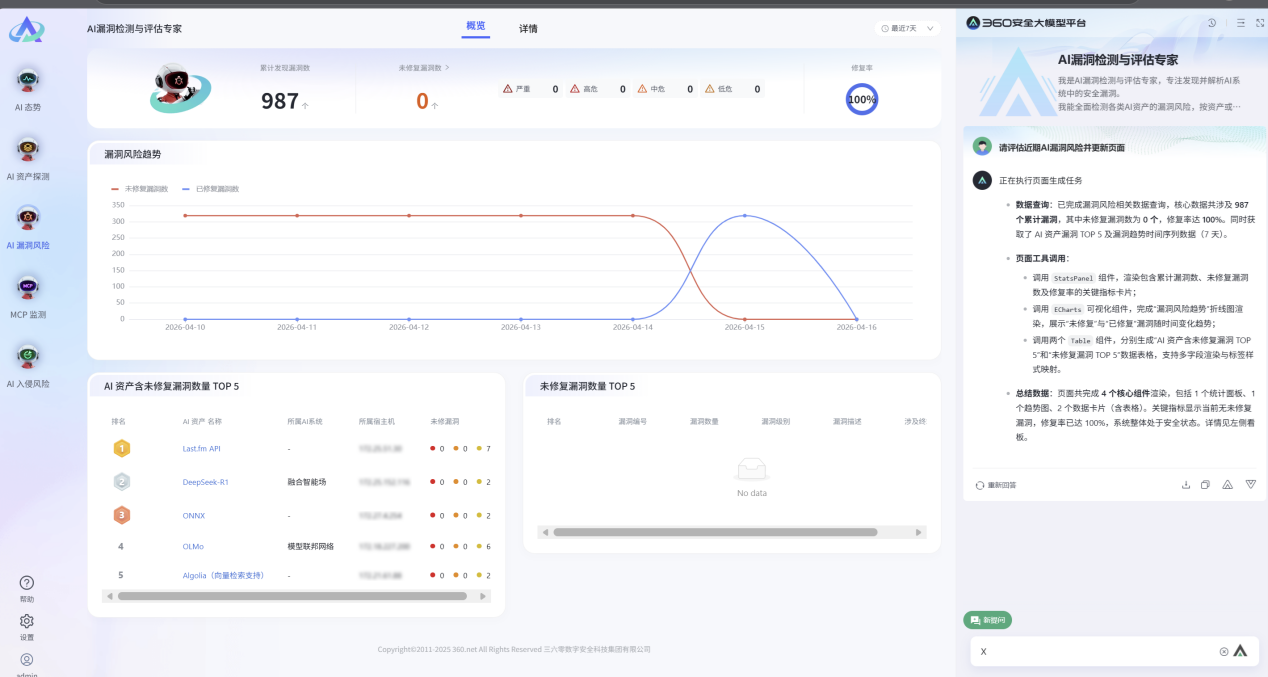Copy the answer using the copy icon

(1205, 485)
